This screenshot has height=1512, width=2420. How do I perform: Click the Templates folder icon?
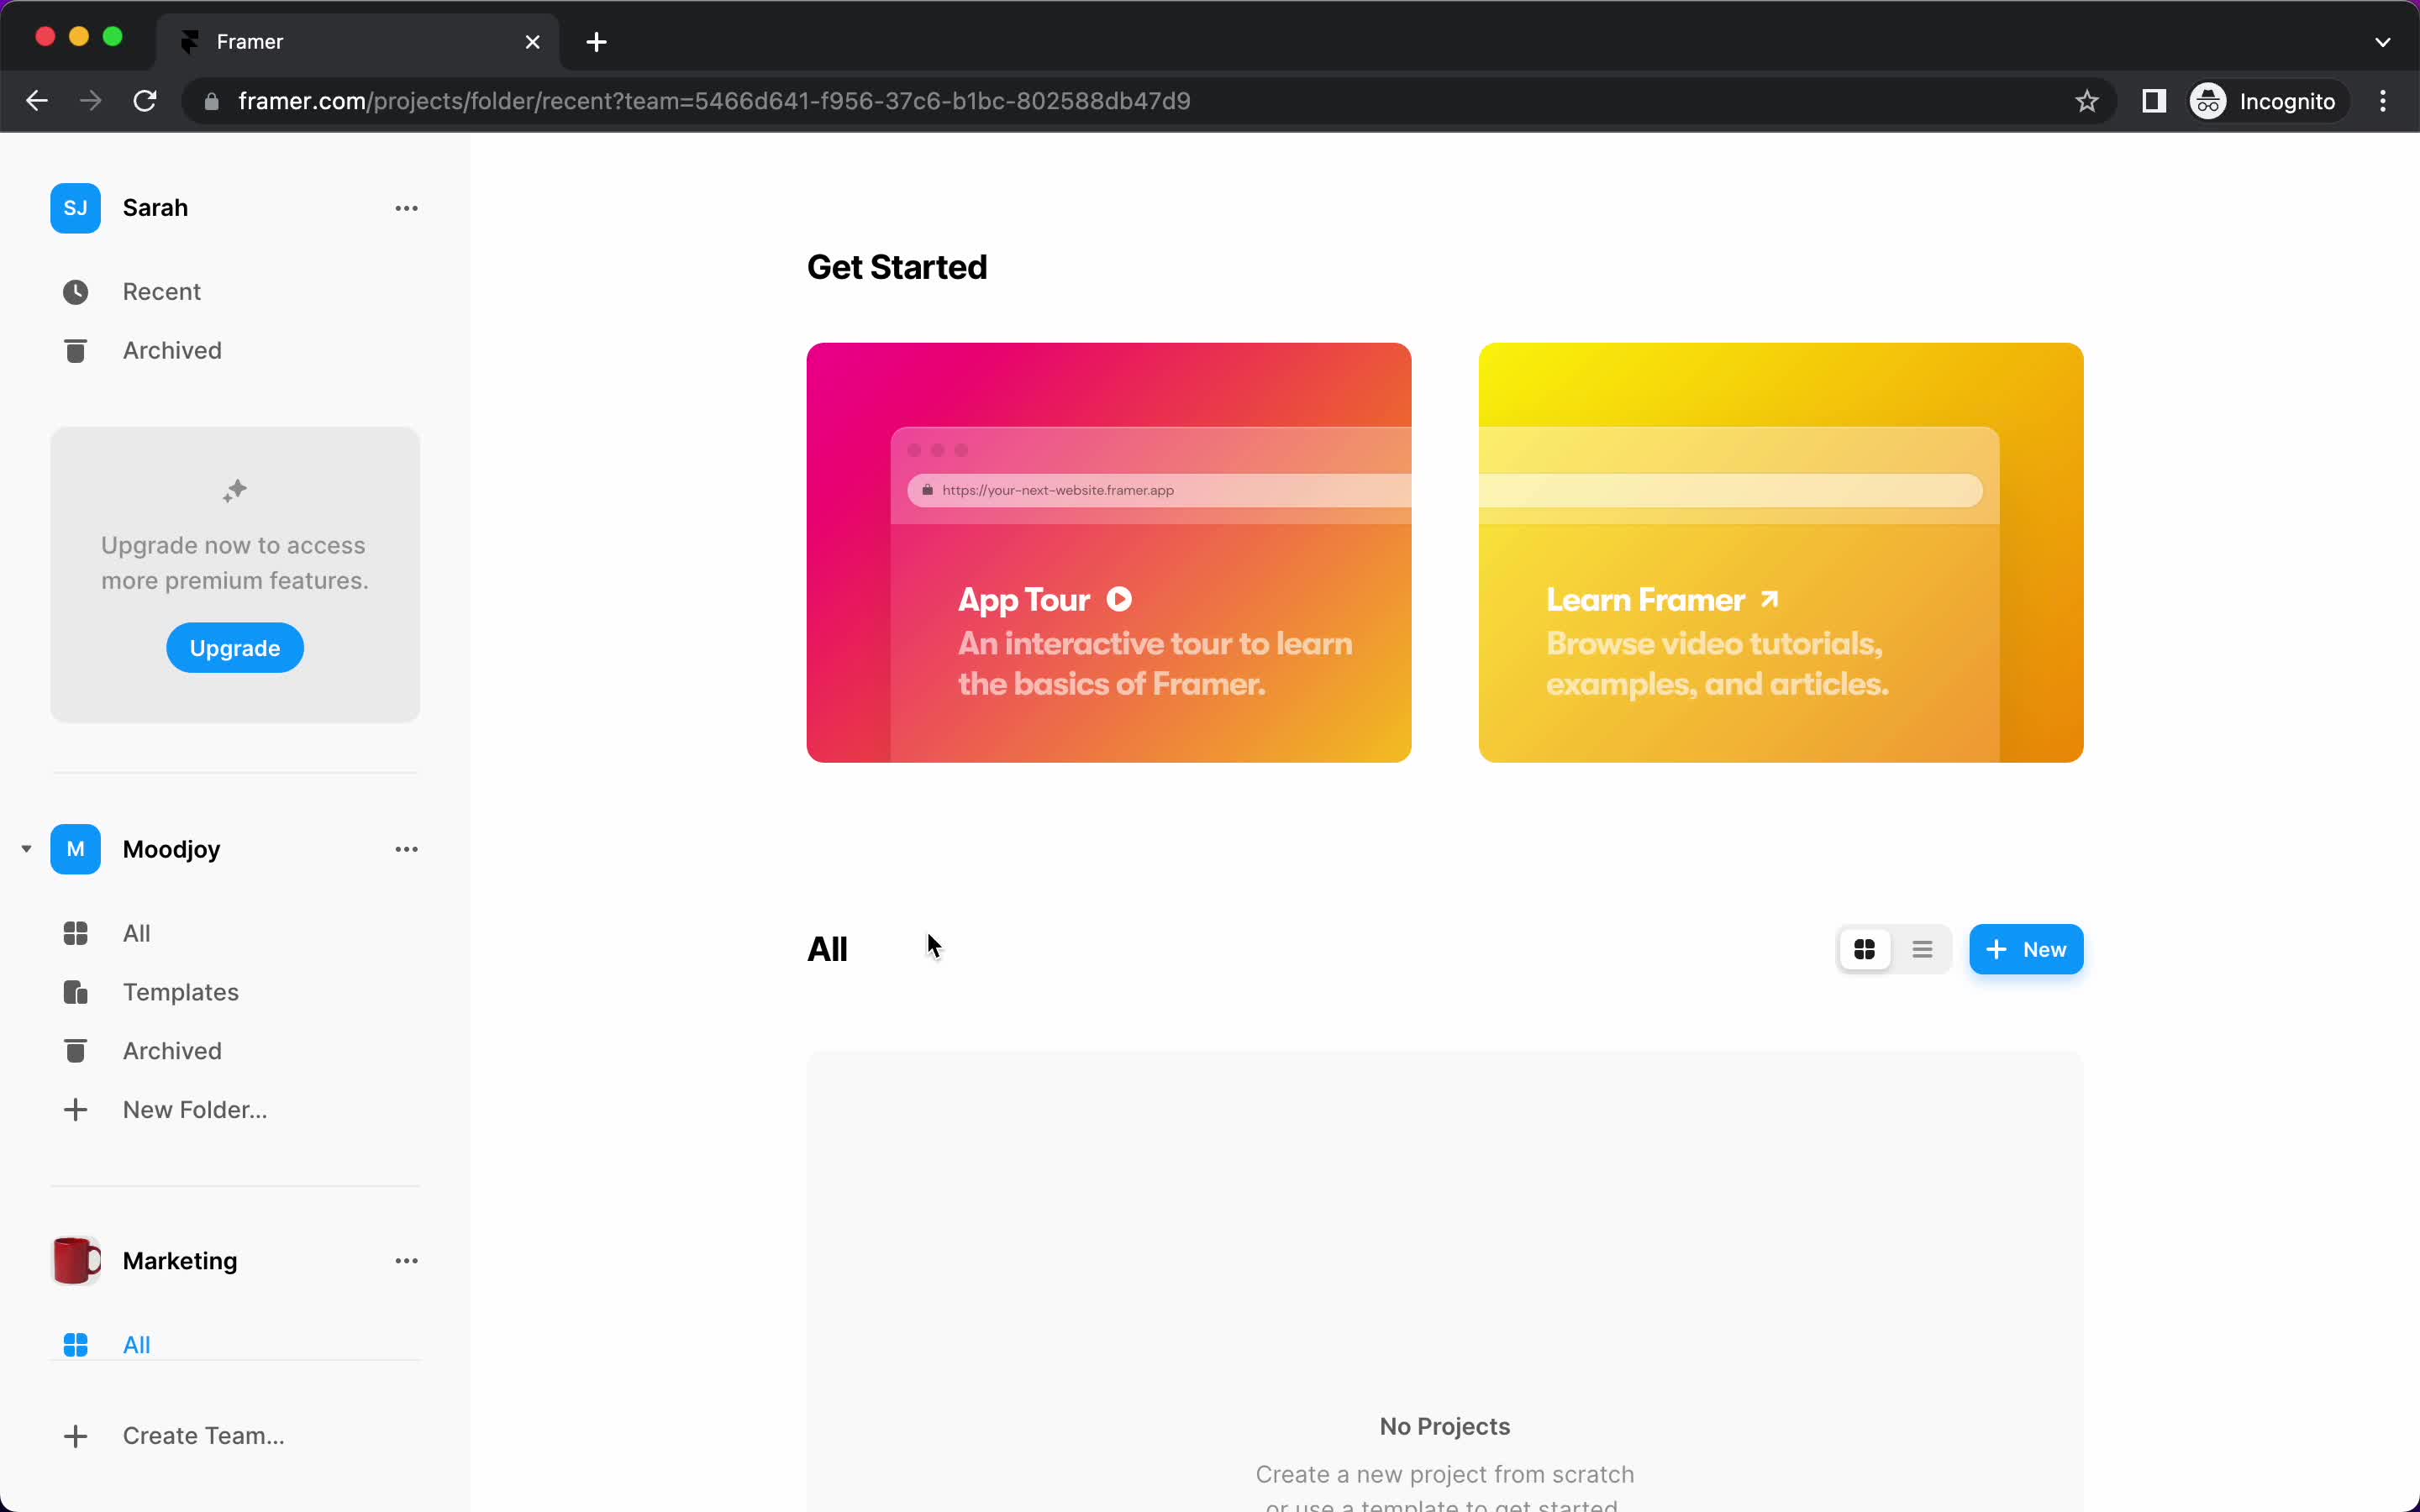pos(75,991)
